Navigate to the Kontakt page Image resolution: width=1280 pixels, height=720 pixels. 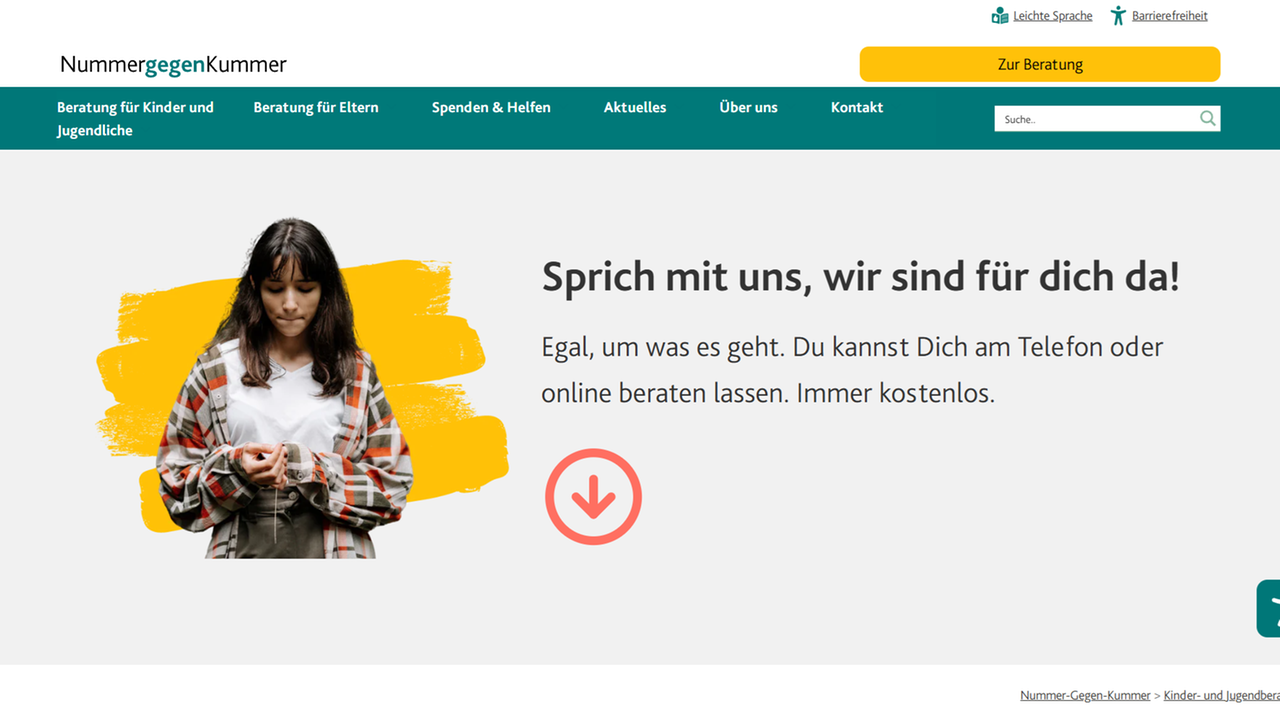coord(857,107)
